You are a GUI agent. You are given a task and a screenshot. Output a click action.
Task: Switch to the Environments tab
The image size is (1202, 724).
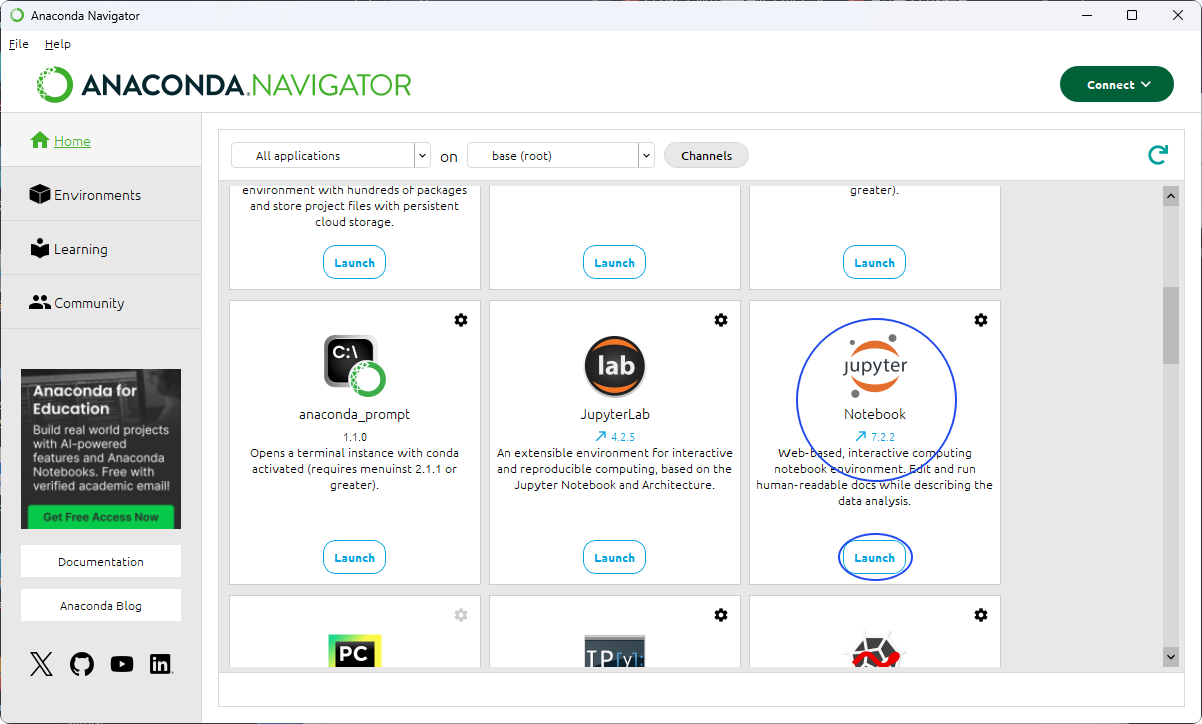point(100,195)
